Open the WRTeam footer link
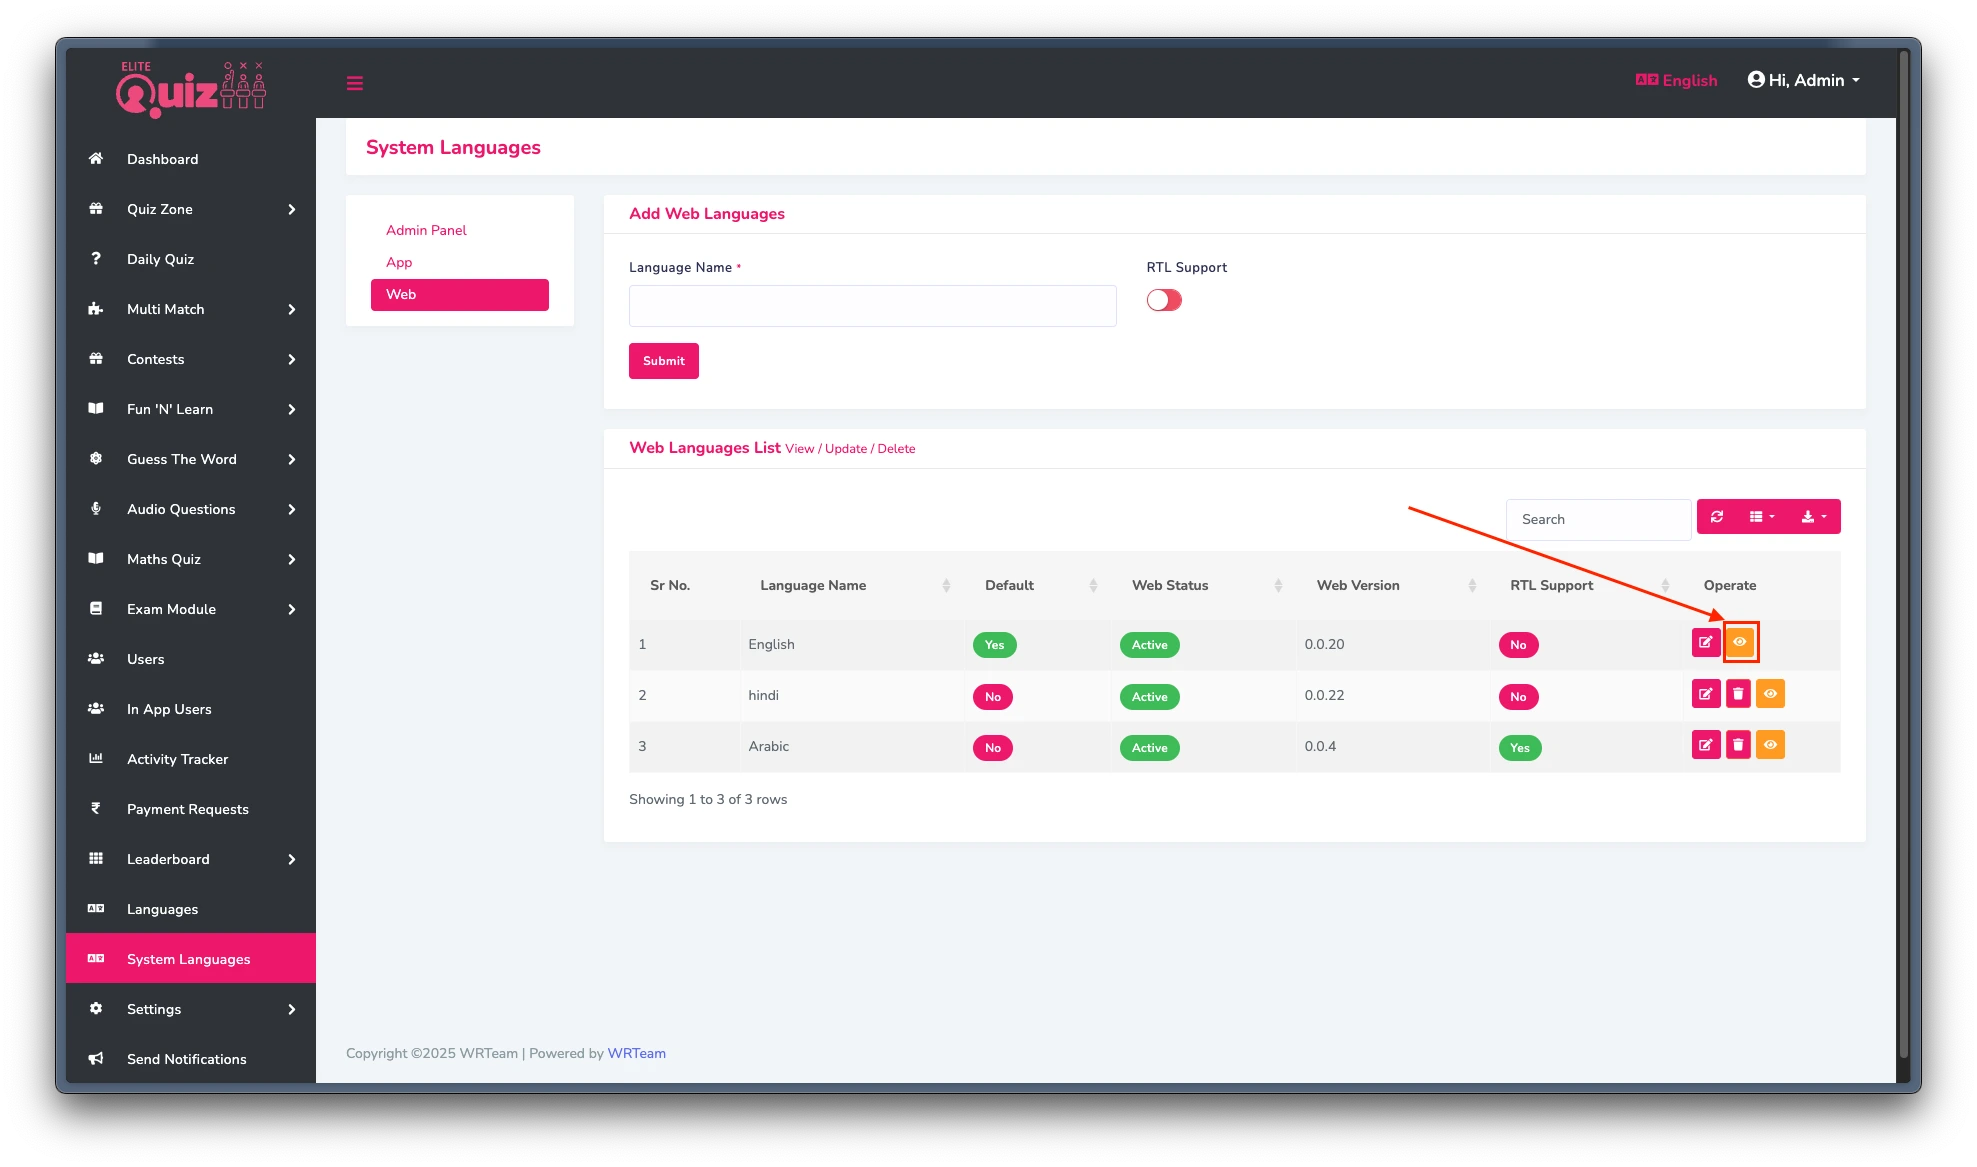 click(x=636, y=1053)
